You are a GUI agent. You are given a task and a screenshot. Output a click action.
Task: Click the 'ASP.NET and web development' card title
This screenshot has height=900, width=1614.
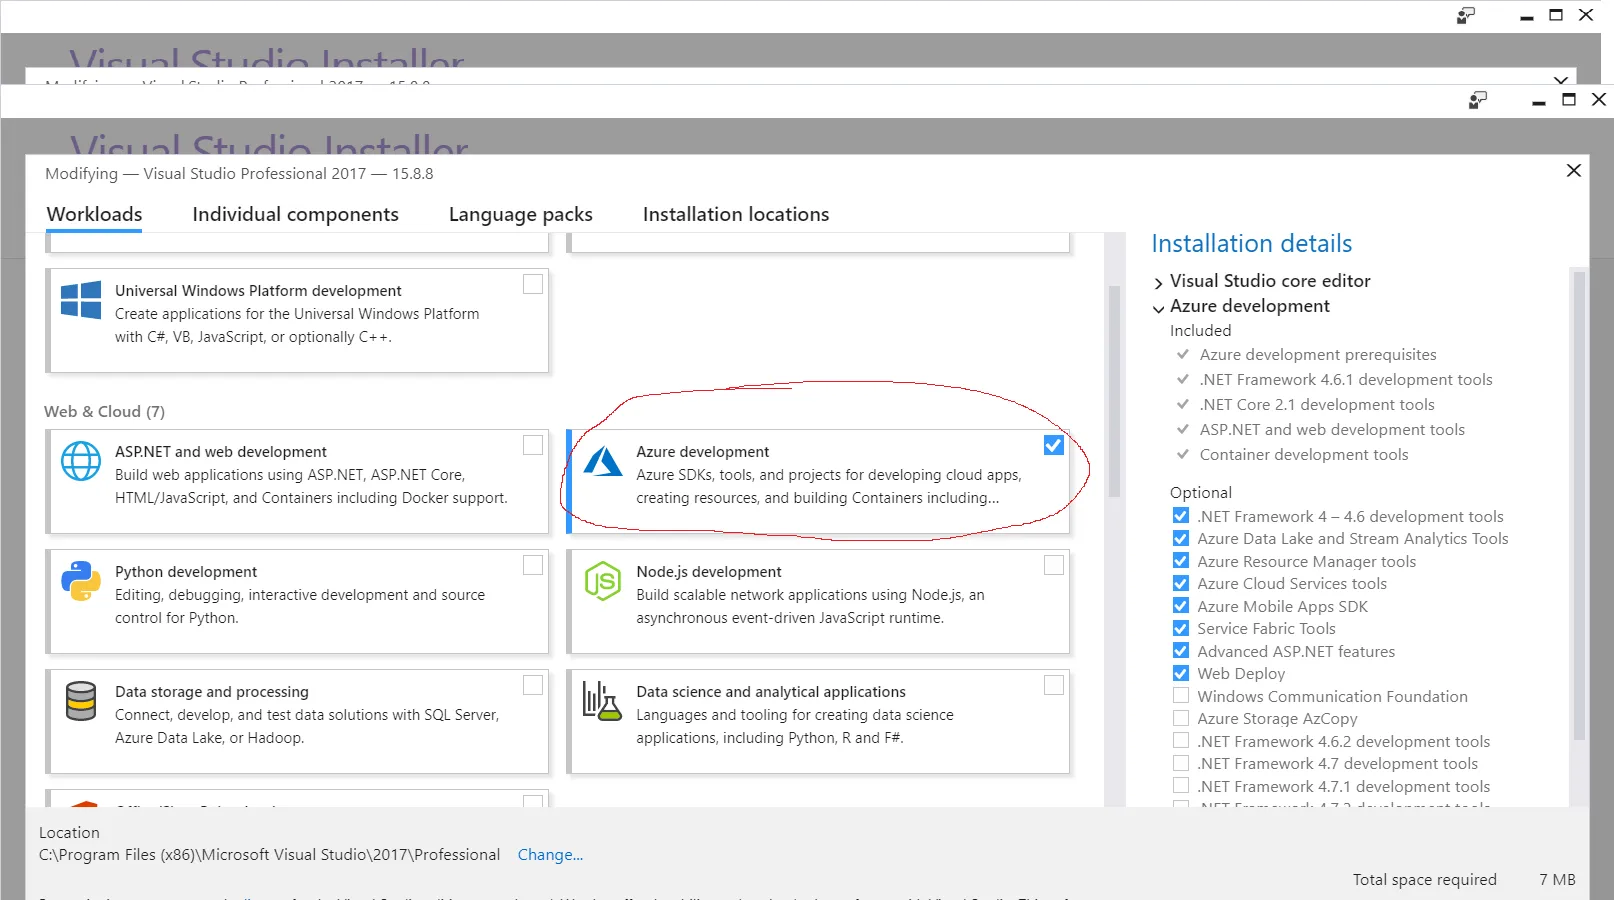(221, 452)
